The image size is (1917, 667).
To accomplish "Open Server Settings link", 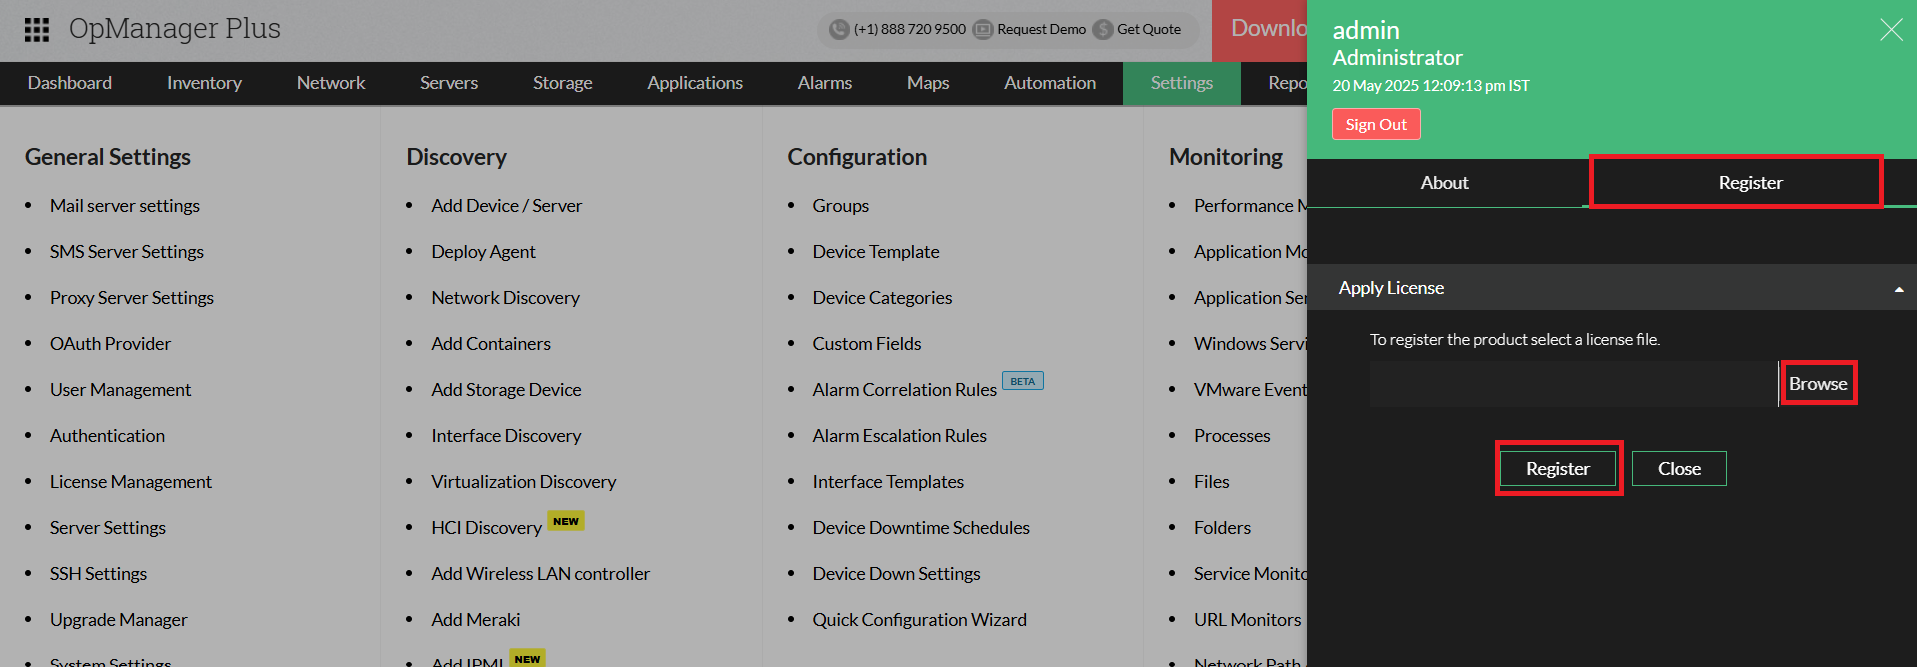I will pos(108,528).
